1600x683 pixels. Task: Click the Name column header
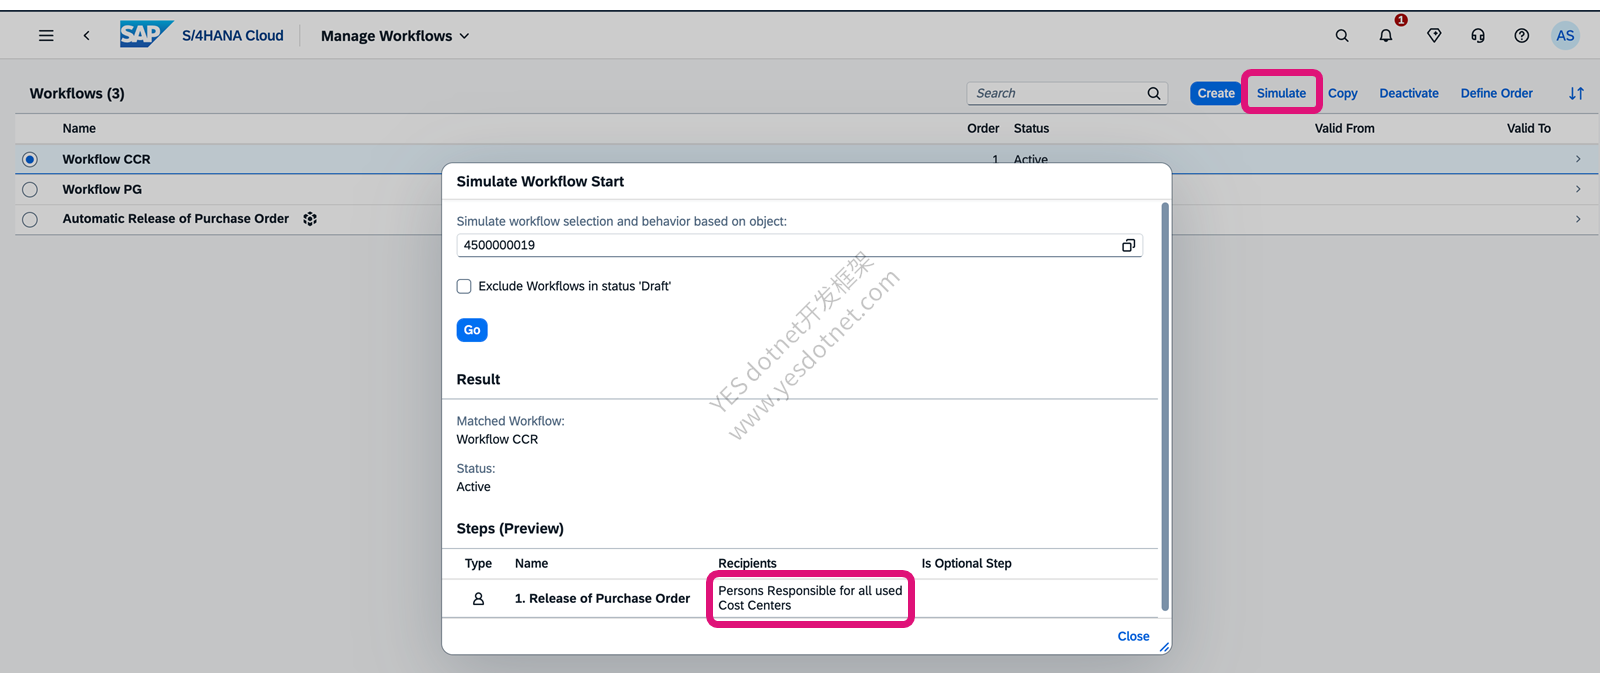(x=79, y=128)
